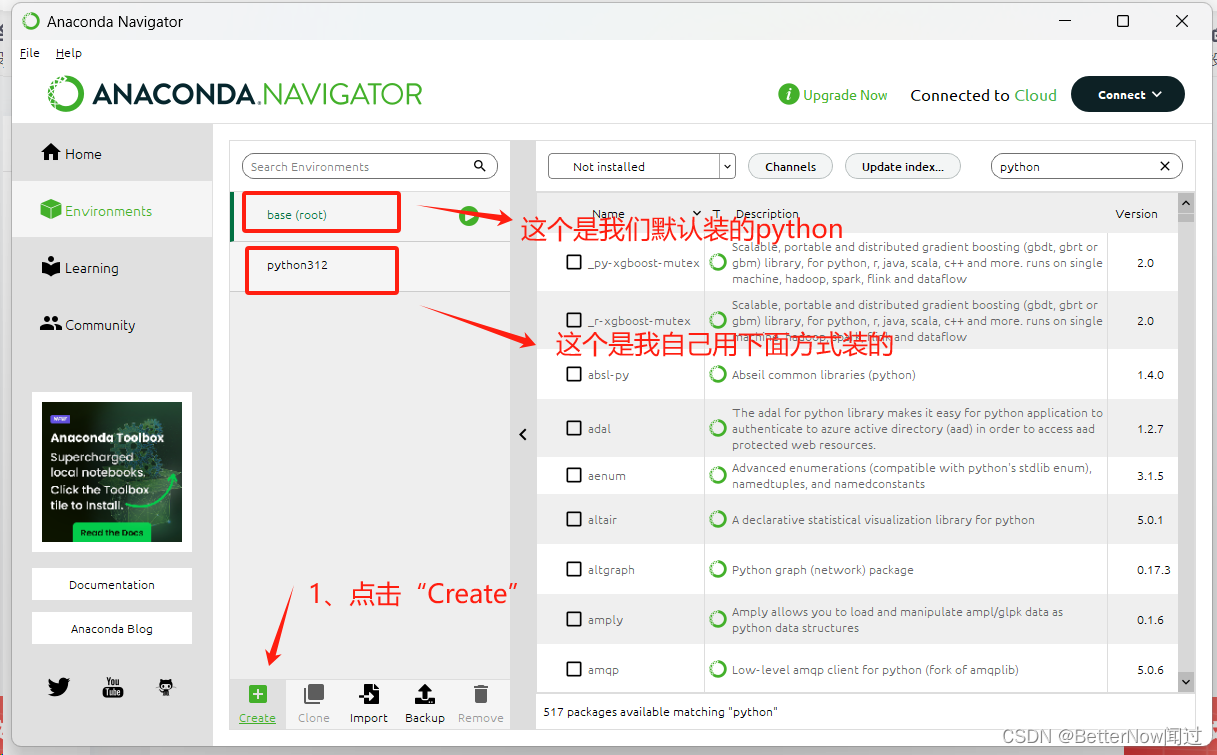Click the status circle icon for _py-xgboost-mutex
Screen dimensions: 1217x755
717,262
